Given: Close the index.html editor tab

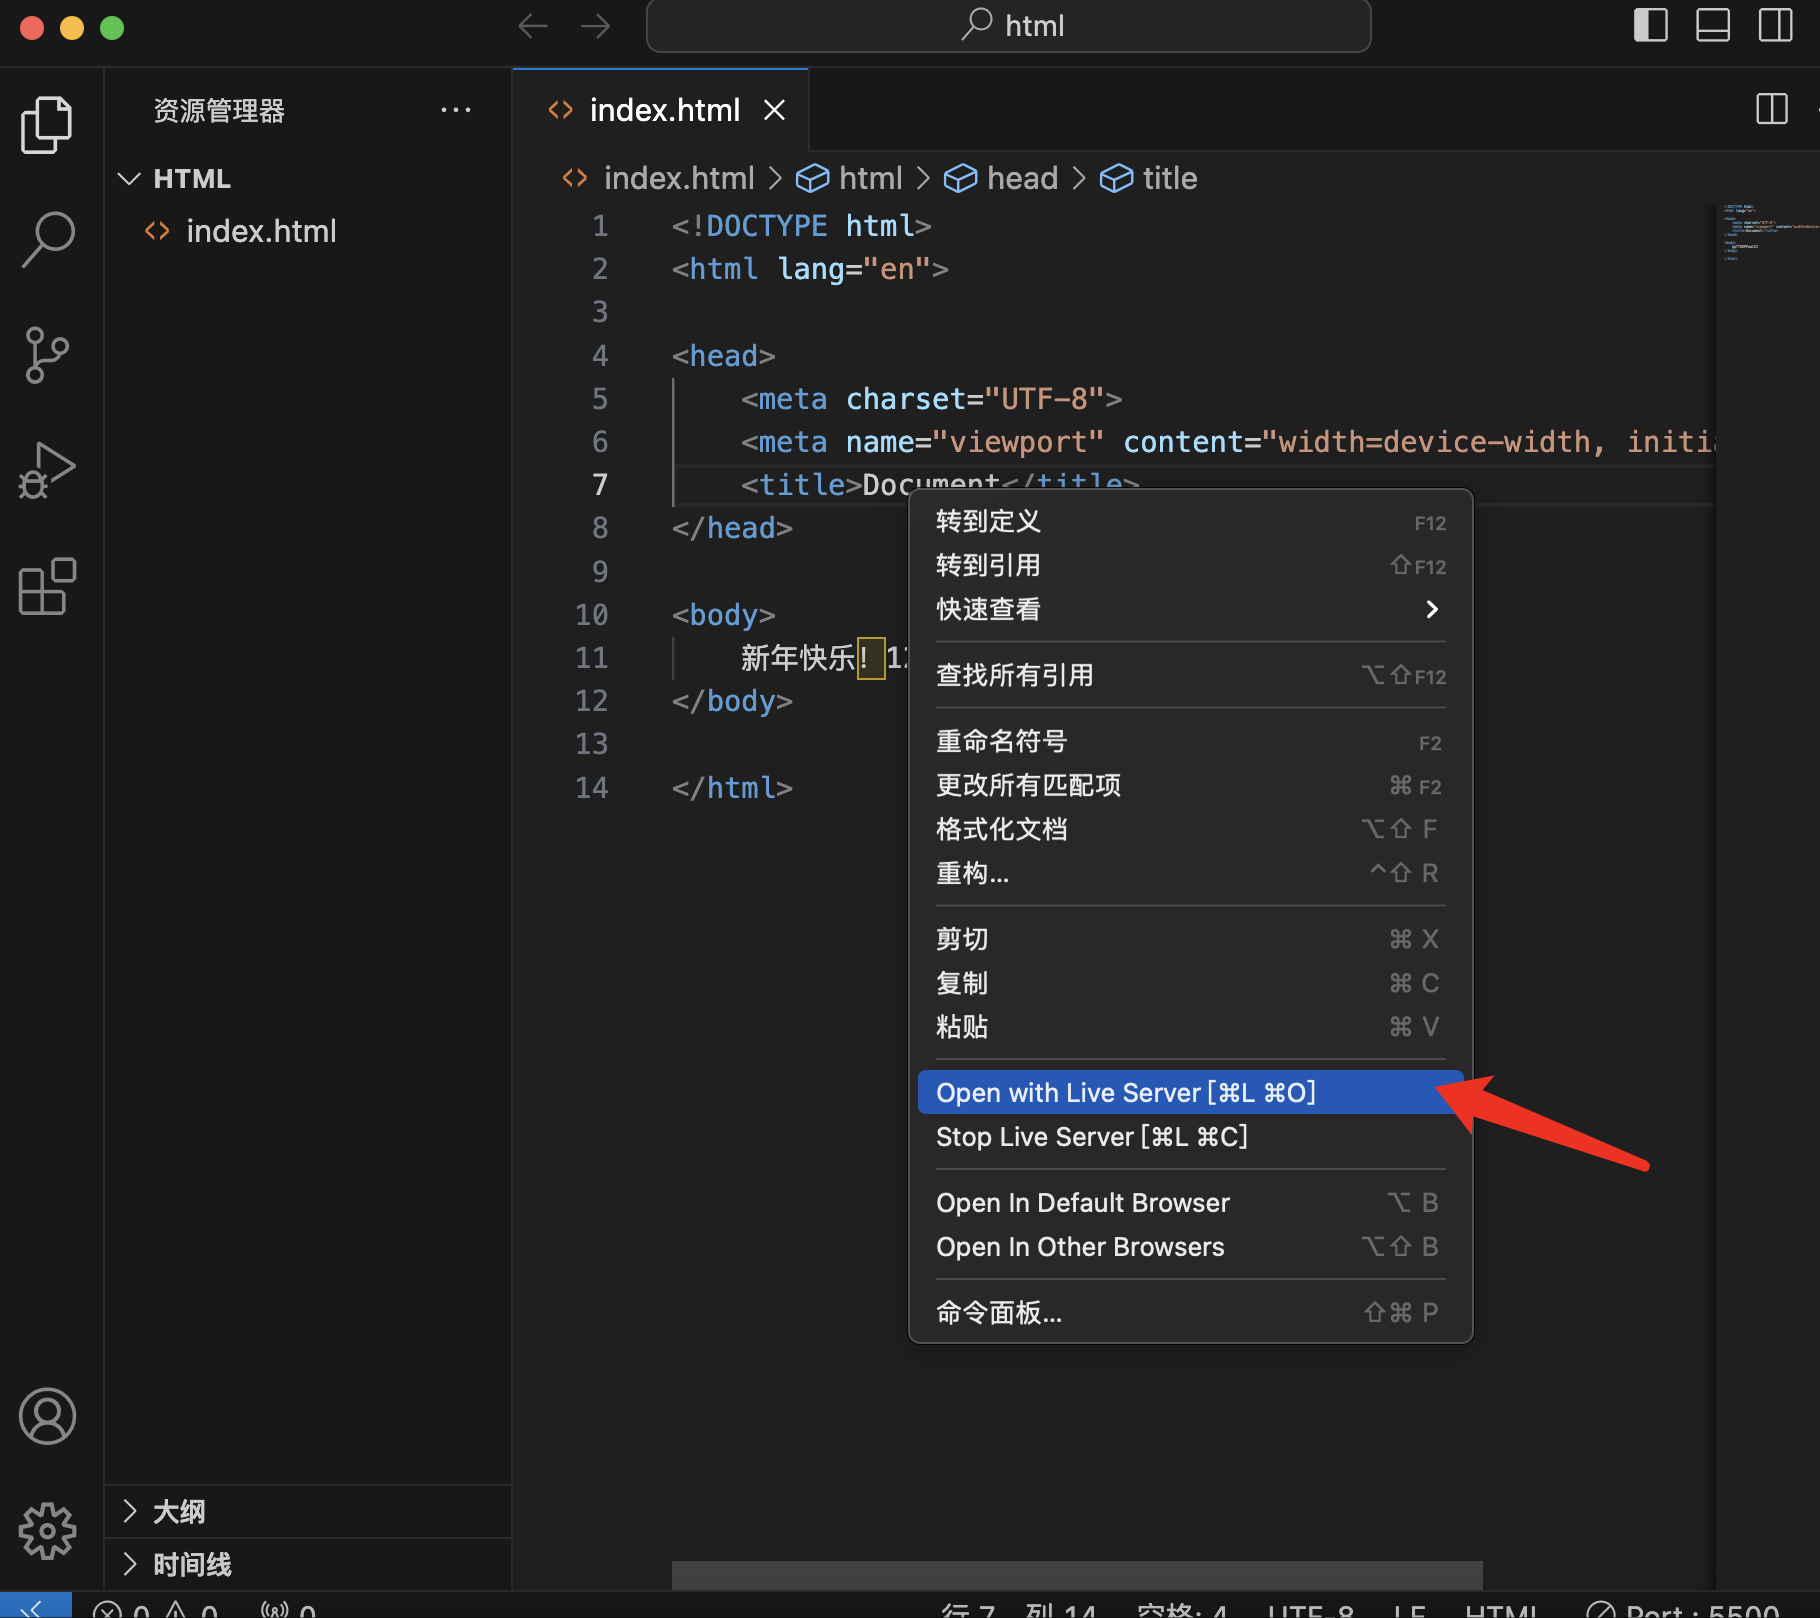Looking at the screenshot, I should pos(774,110).
